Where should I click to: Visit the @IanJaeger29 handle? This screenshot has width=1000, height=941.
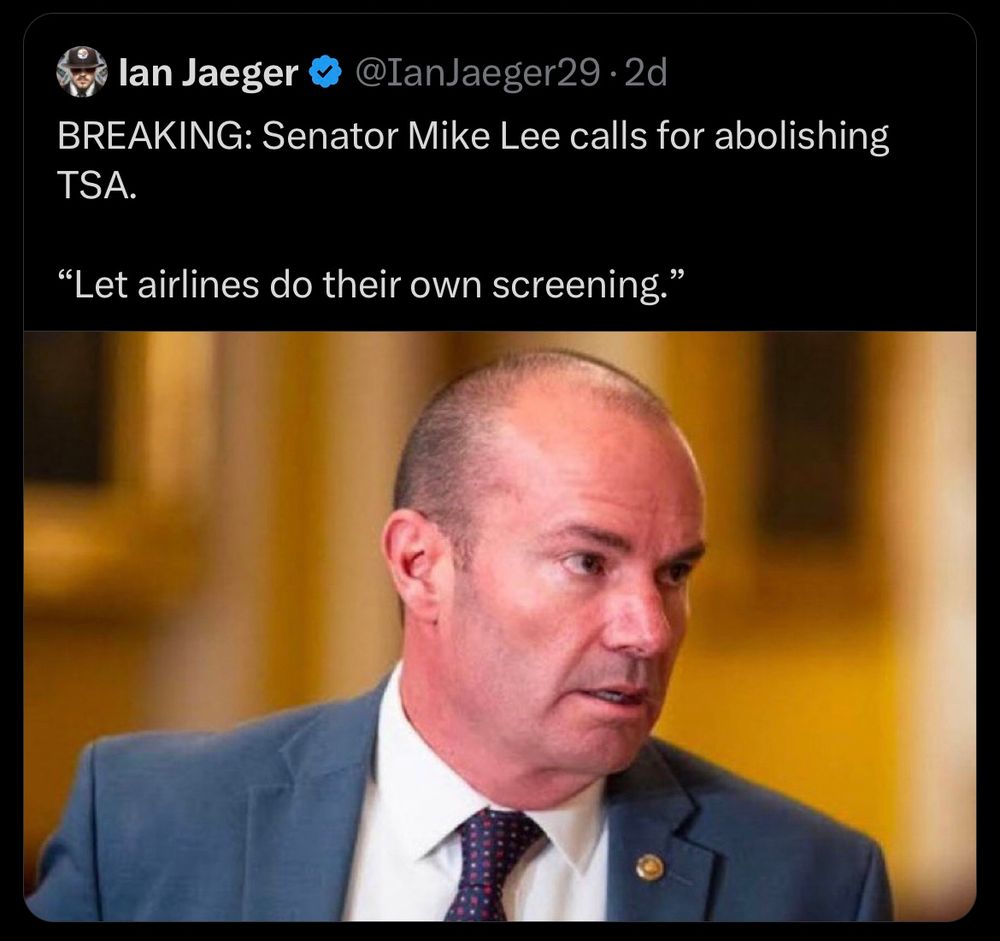pos(476,73)
